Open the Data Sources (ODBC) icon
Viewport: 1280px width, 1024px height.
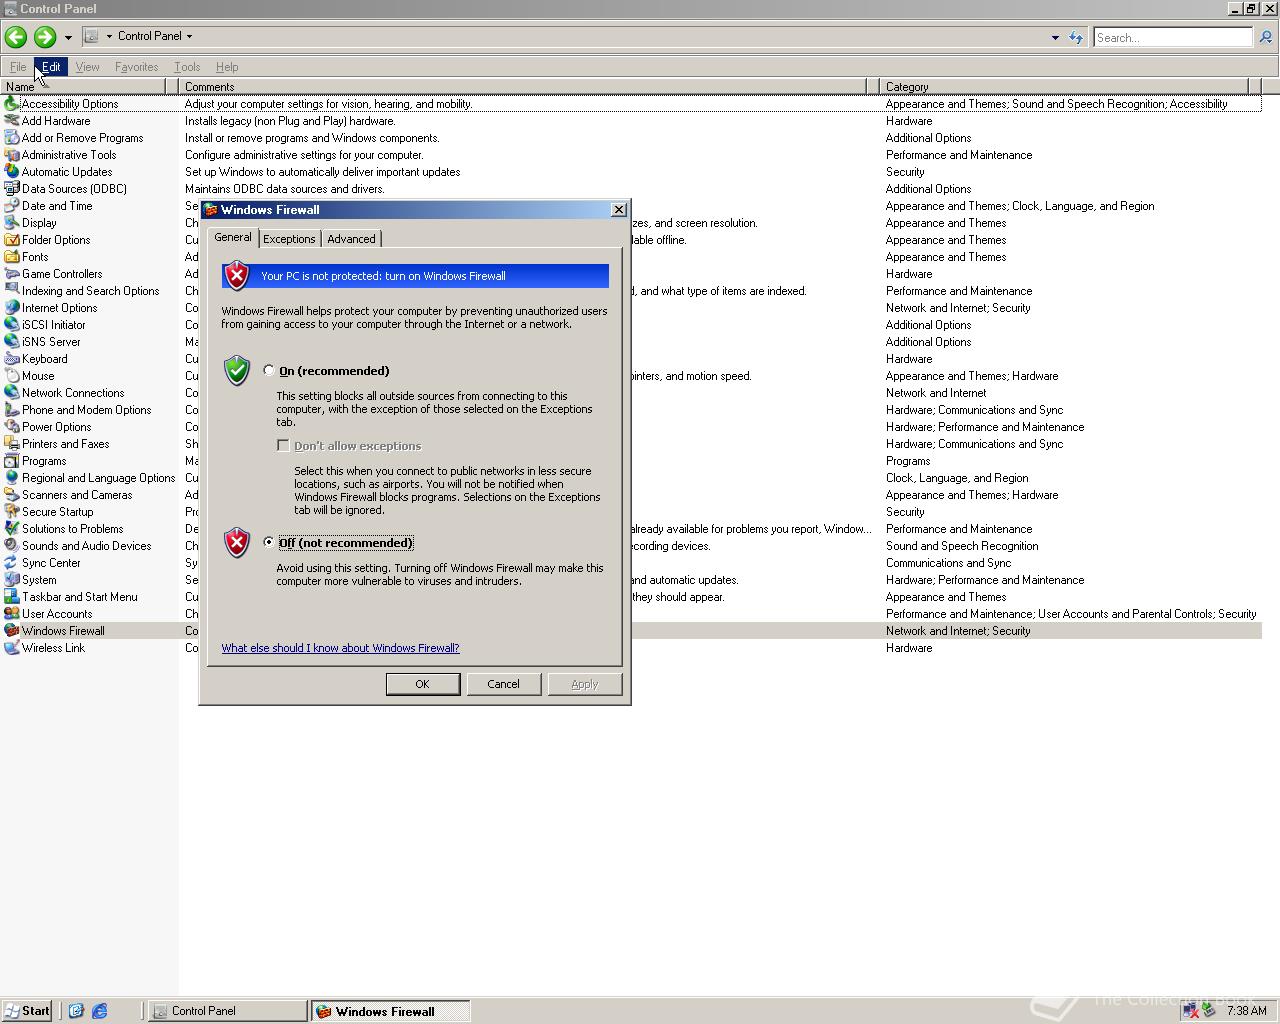(12, 189)
